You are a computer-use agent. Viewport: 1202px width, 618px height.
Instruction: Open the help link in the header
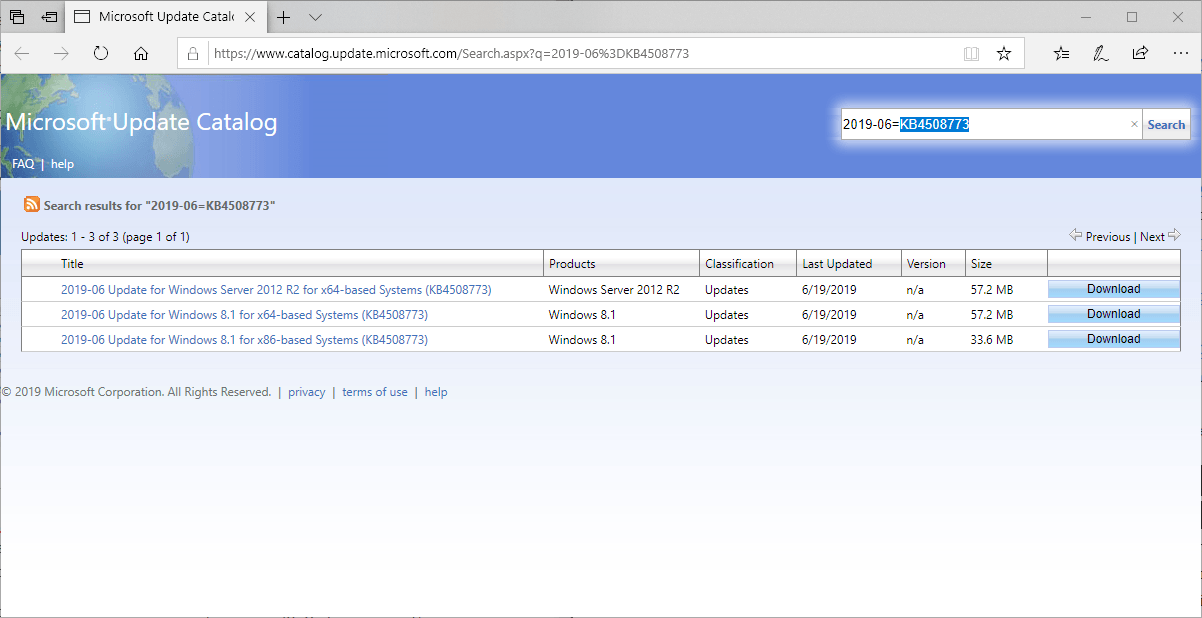tap(62, 164)
